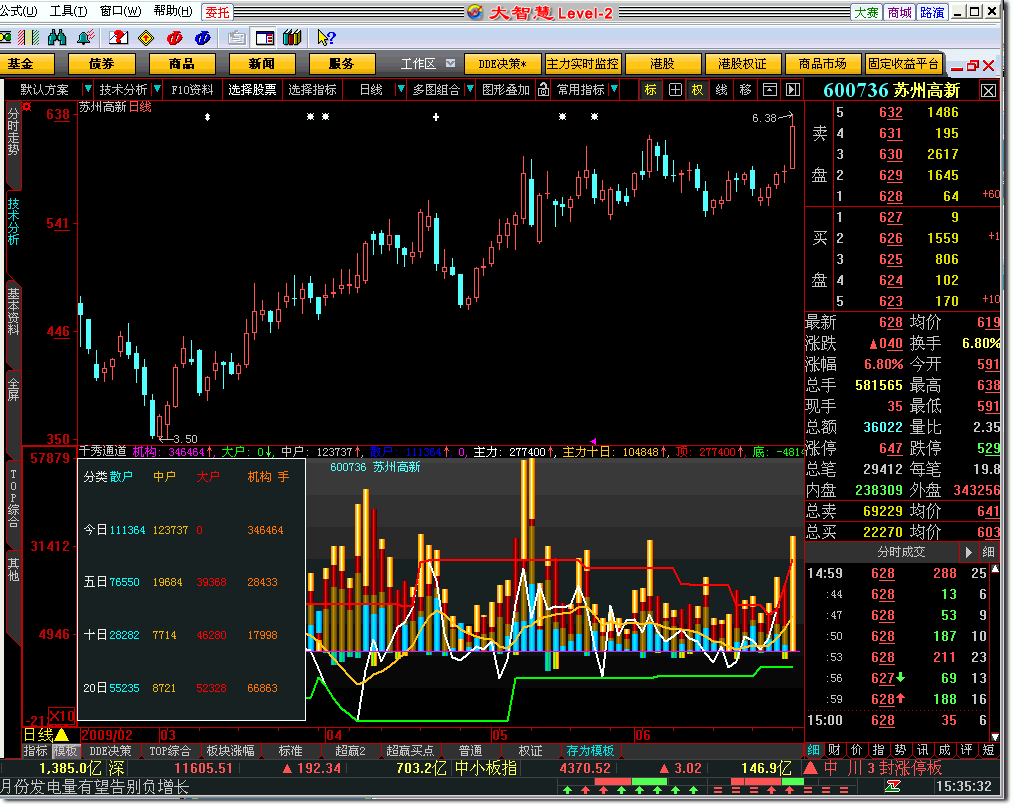Click the skip-to-end icon in chart toolbar

pyautogui.click(x=793, y=90)
